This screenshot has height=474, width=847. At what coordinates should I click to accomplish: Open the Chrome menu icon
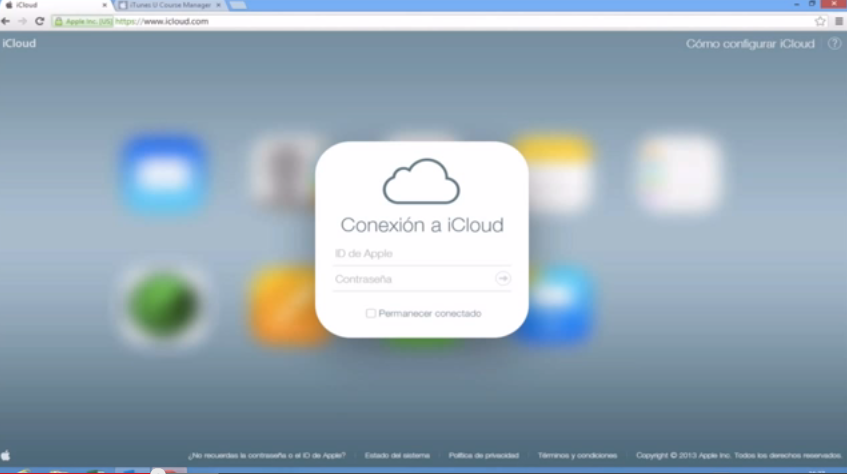point(839,22)
